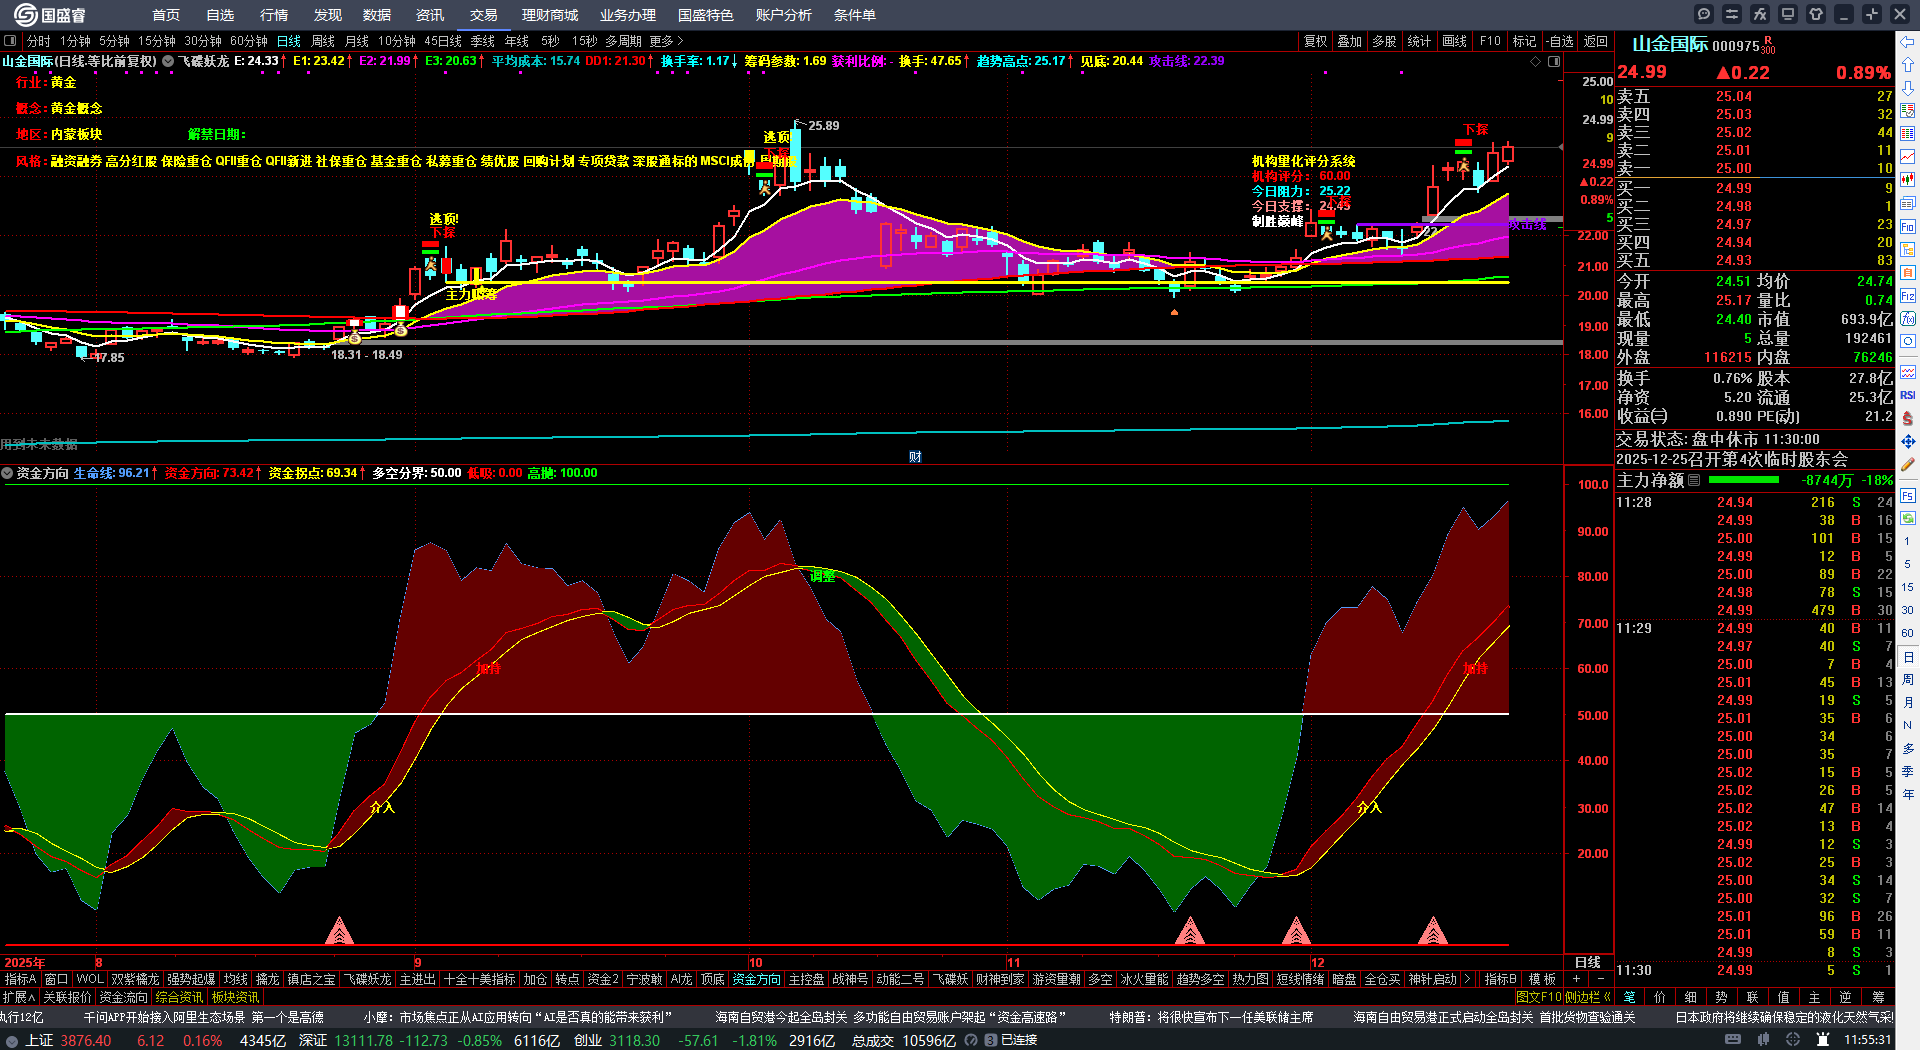Image resolution: width=1920 pixels, height=1050 pixels.
Task: Click the keyboard icon in bottom status bar
Action: [1733, 1040]
